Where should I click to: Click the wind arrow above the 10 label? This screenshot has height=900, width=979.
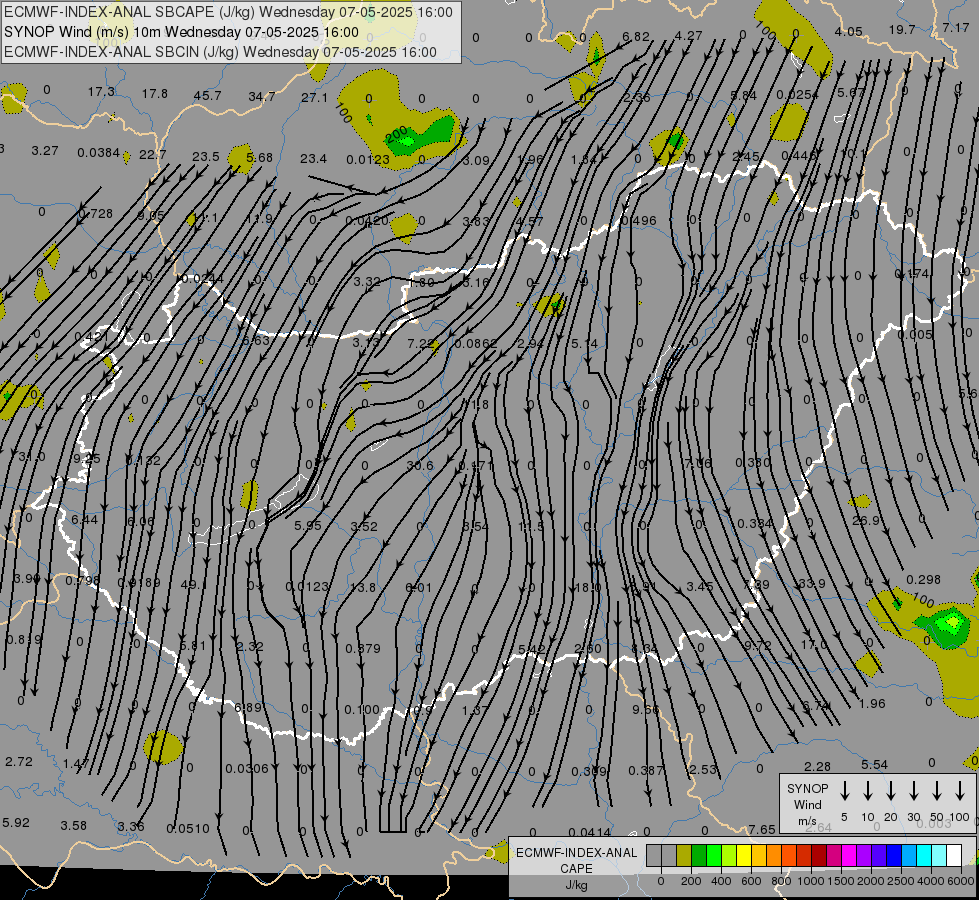[x=868, y=791]
